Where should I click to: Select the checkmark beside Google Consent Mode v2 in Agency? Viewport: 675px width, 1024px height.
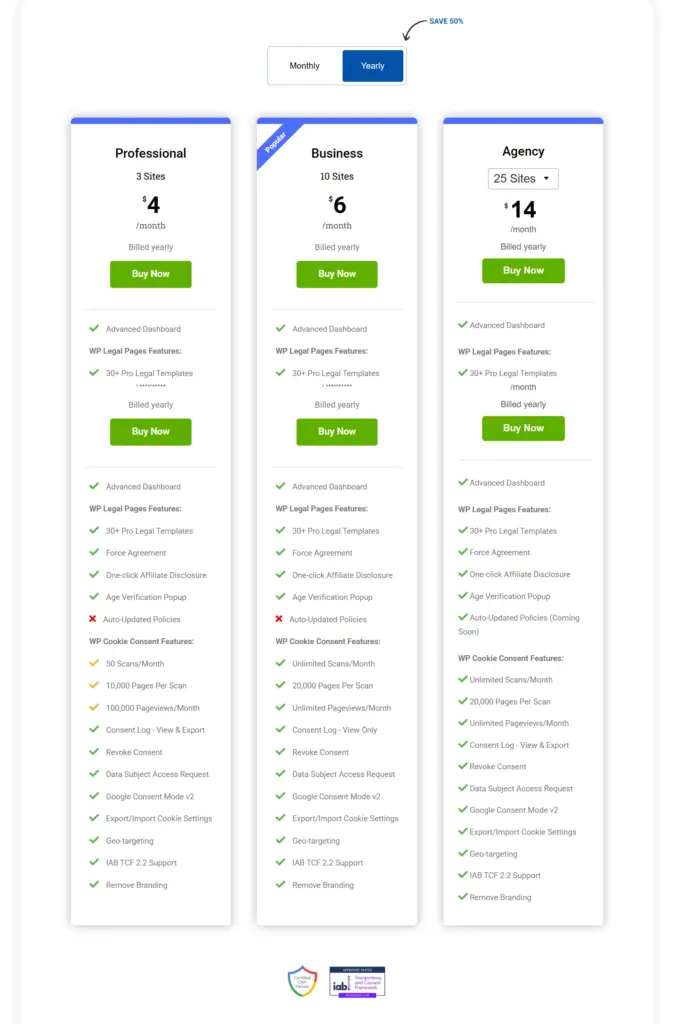tap(463, 810)
